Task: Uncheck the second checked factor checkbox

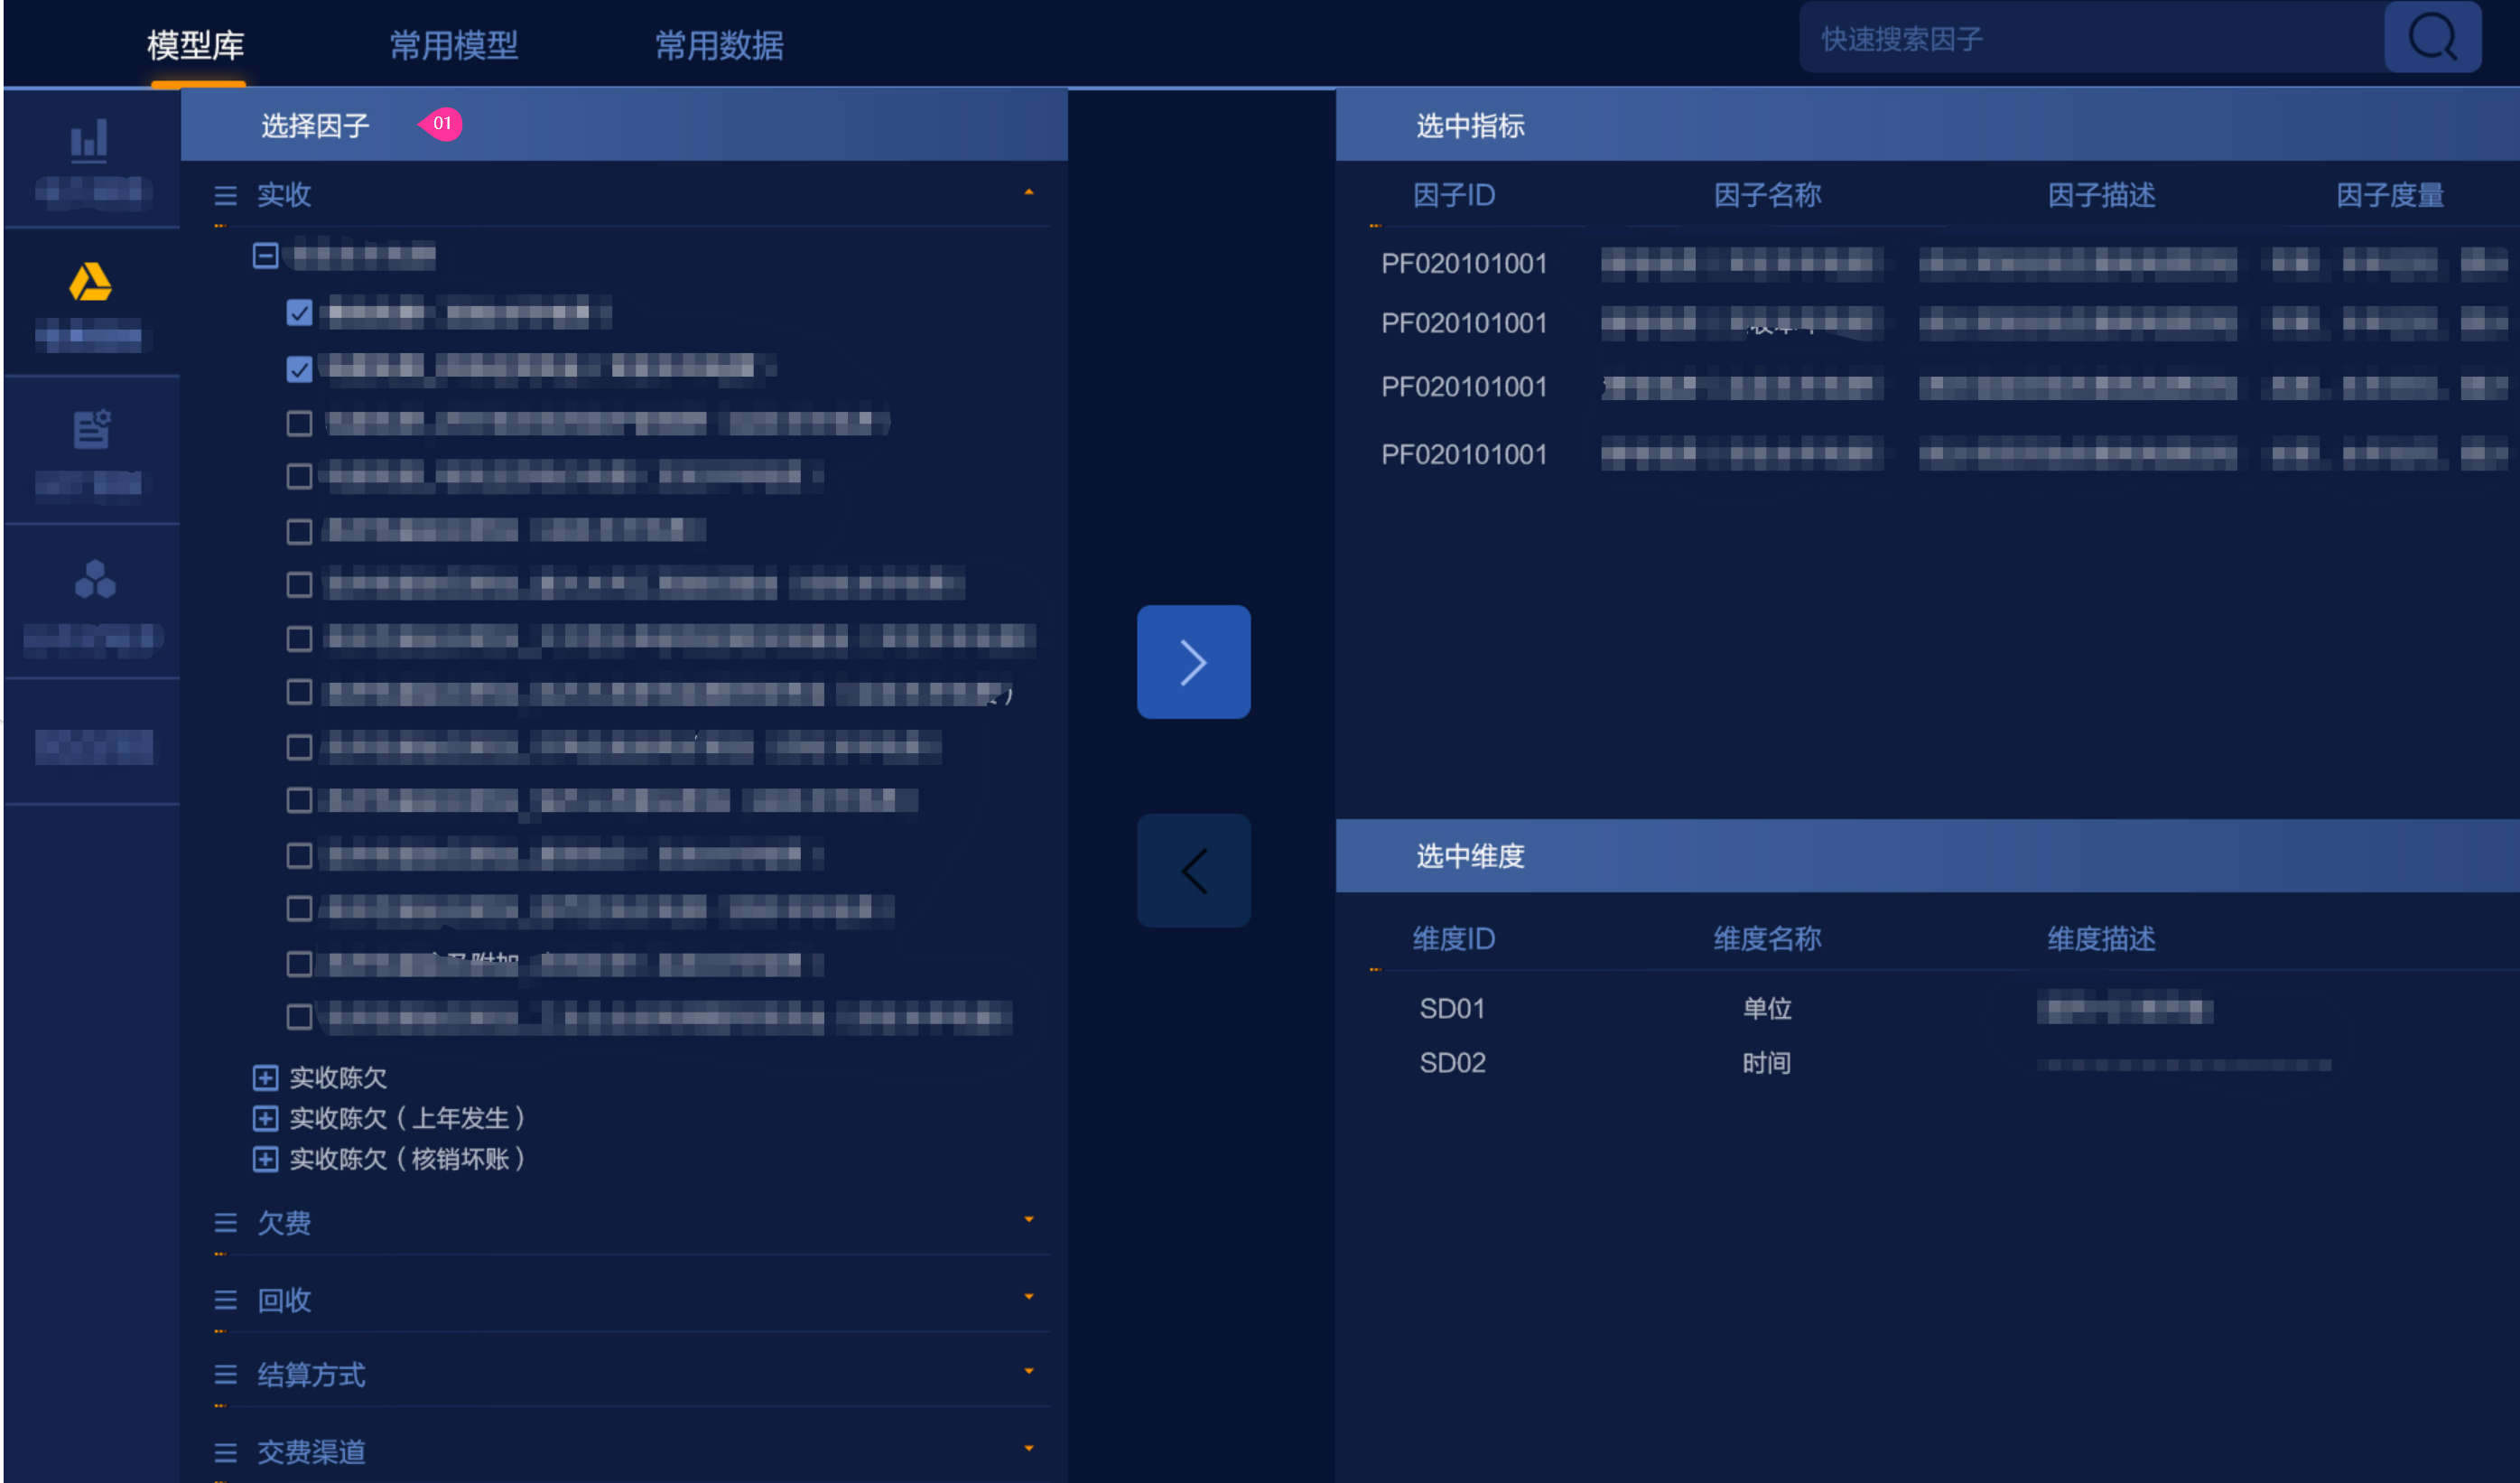Action: tap(299, 369)
